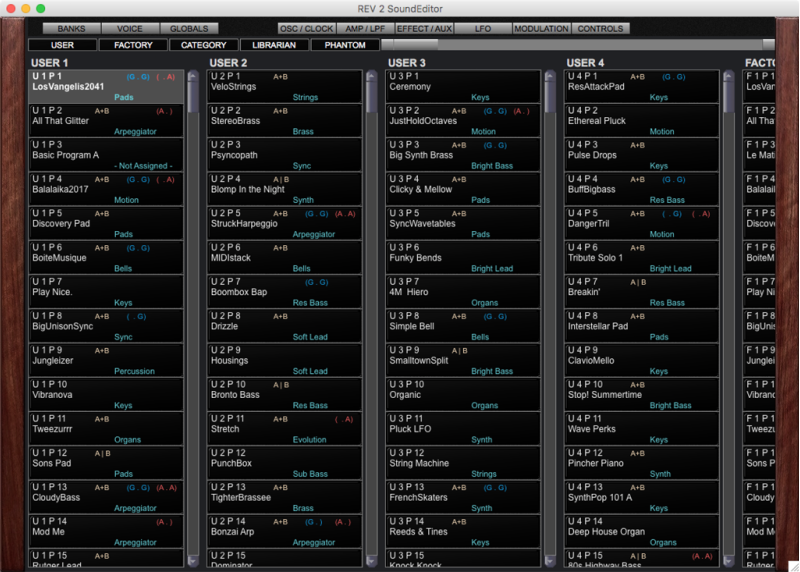Open the LFO section

pos(483,29)
